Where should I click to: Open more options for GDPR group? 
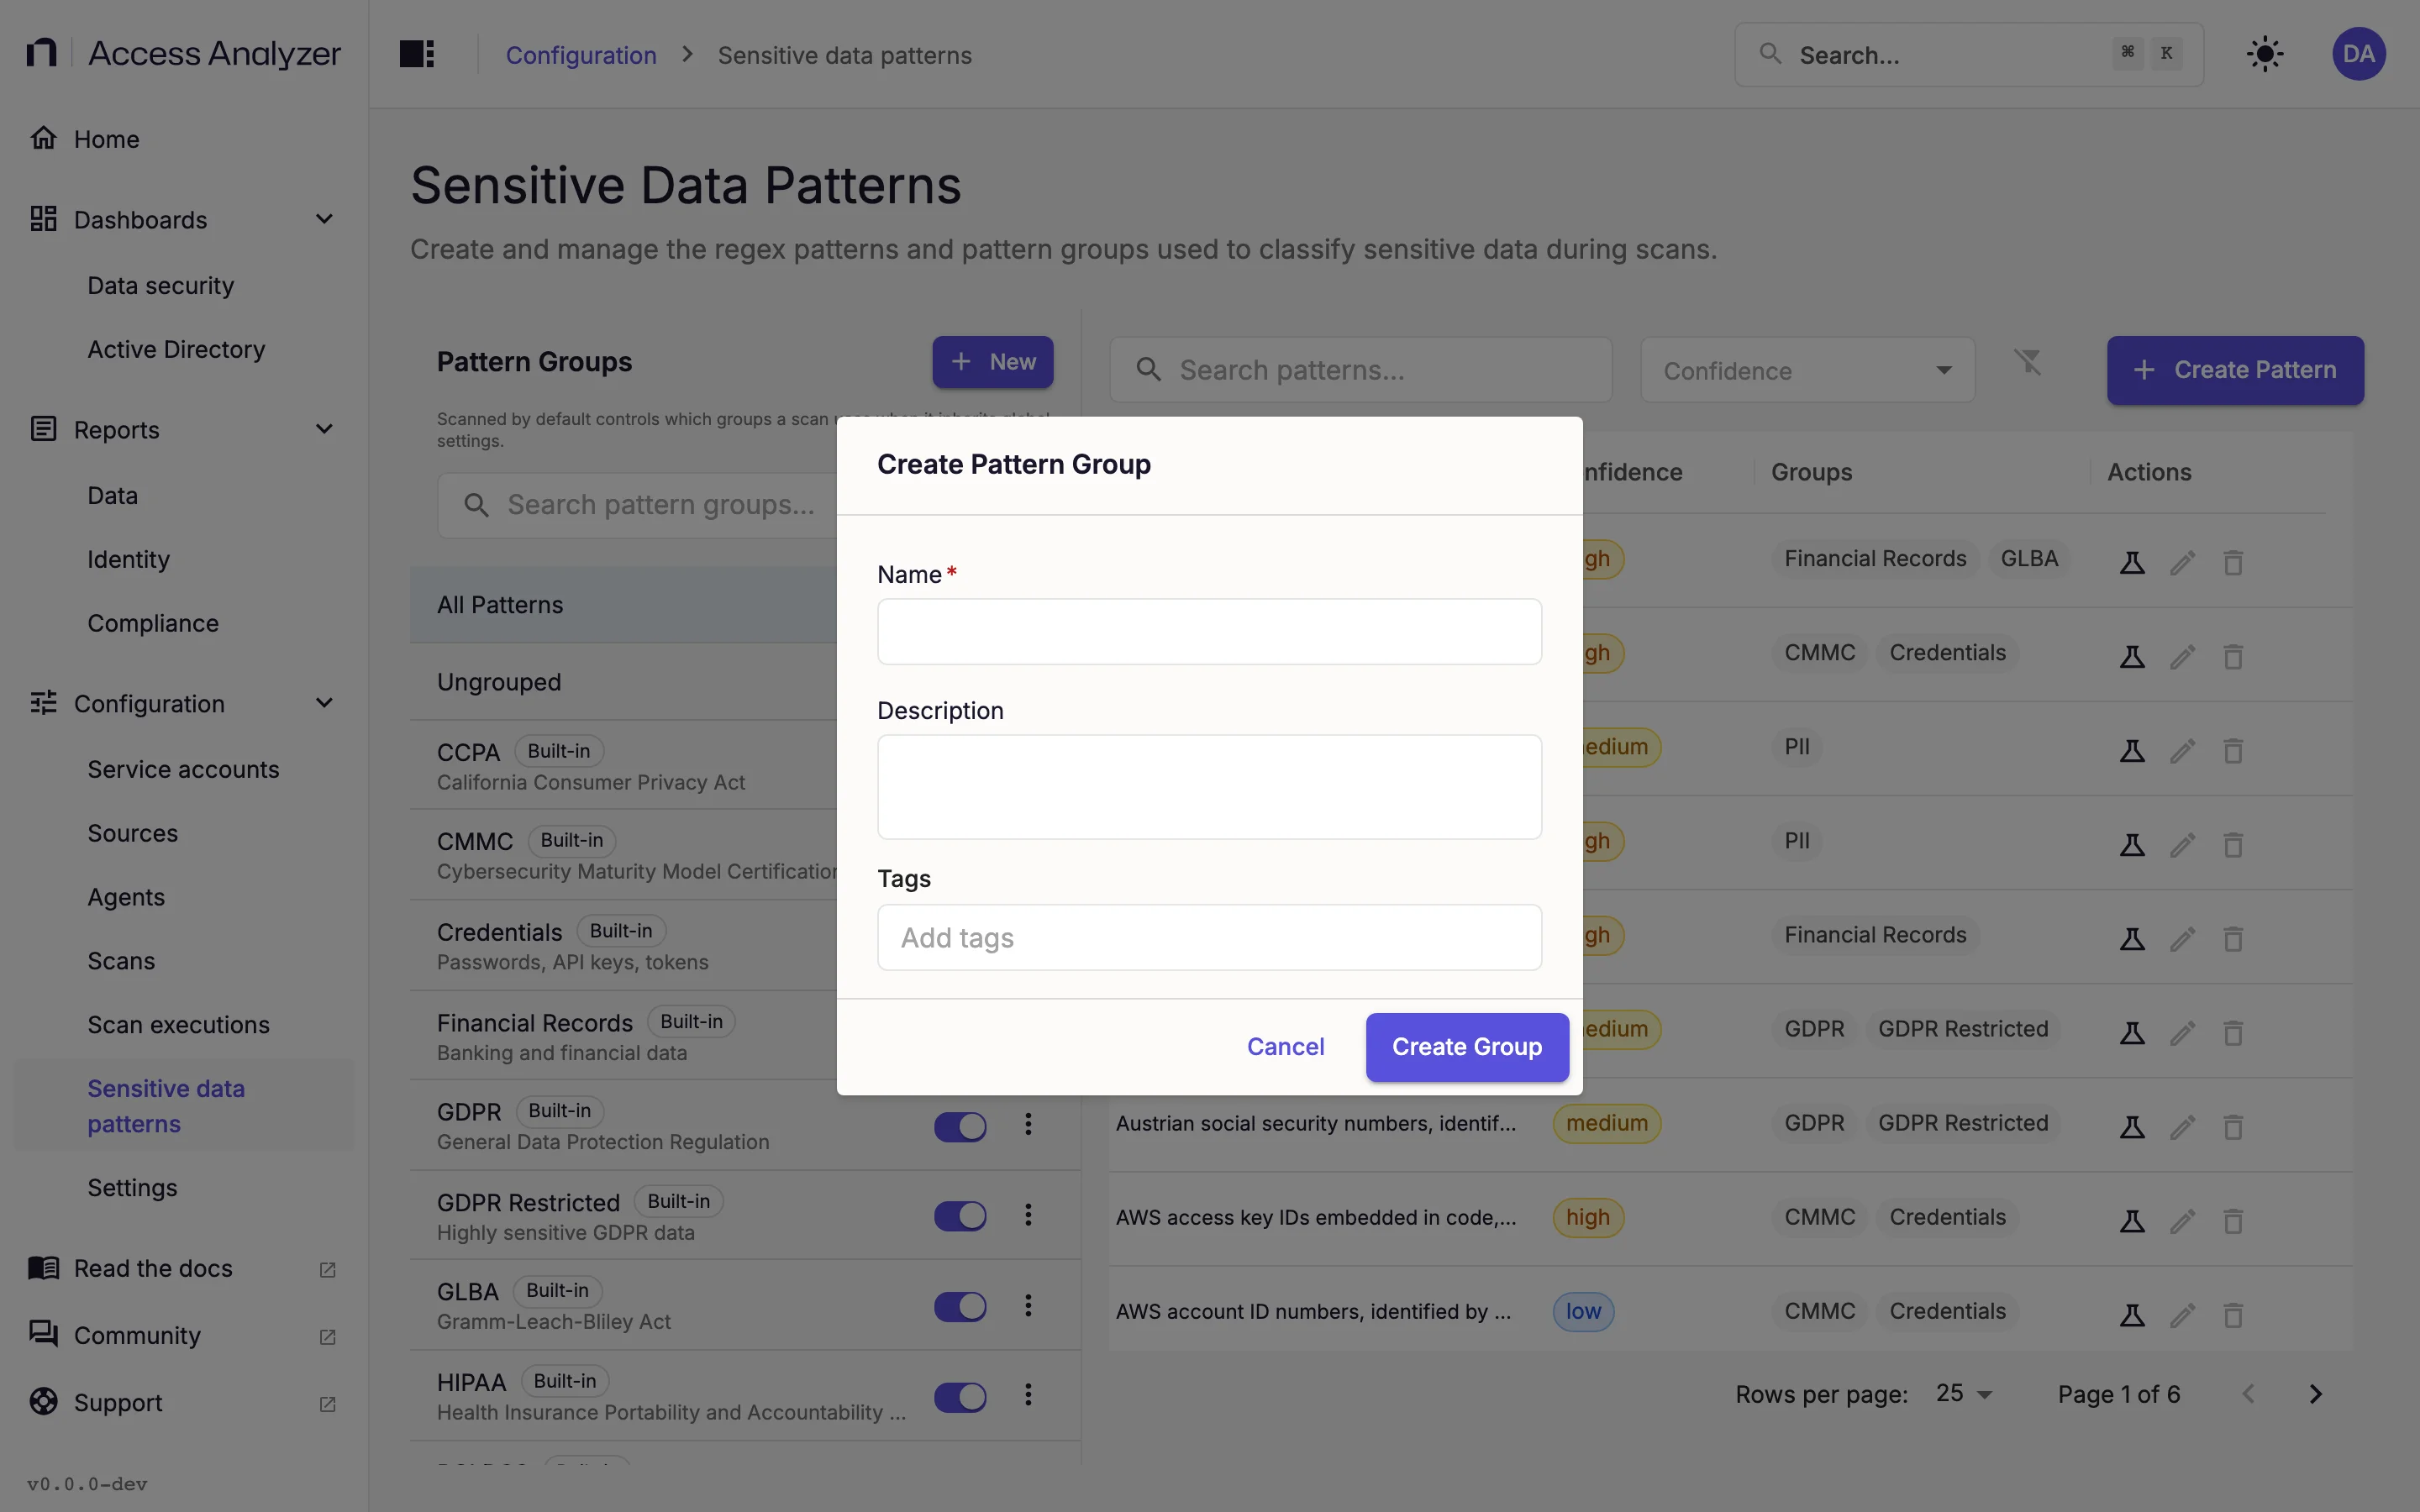point(1028,1125)
